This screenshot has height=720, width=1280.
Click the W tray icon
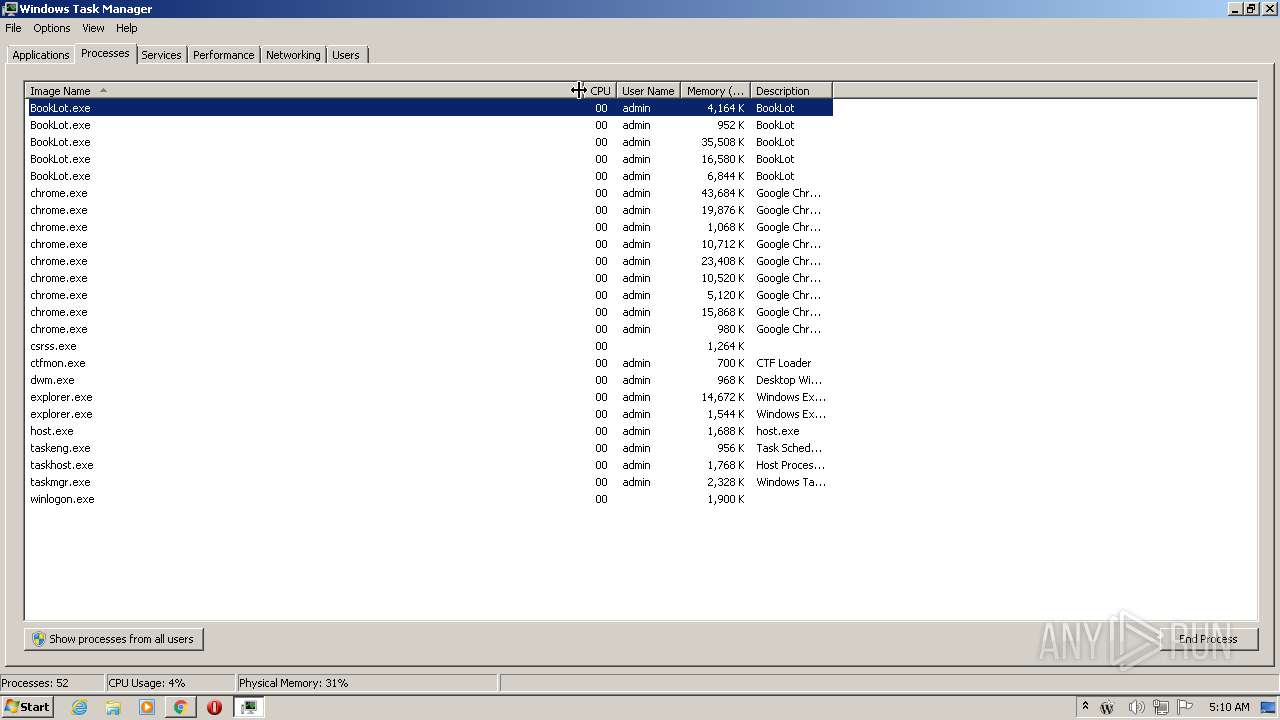click(x=1107, y=707)
